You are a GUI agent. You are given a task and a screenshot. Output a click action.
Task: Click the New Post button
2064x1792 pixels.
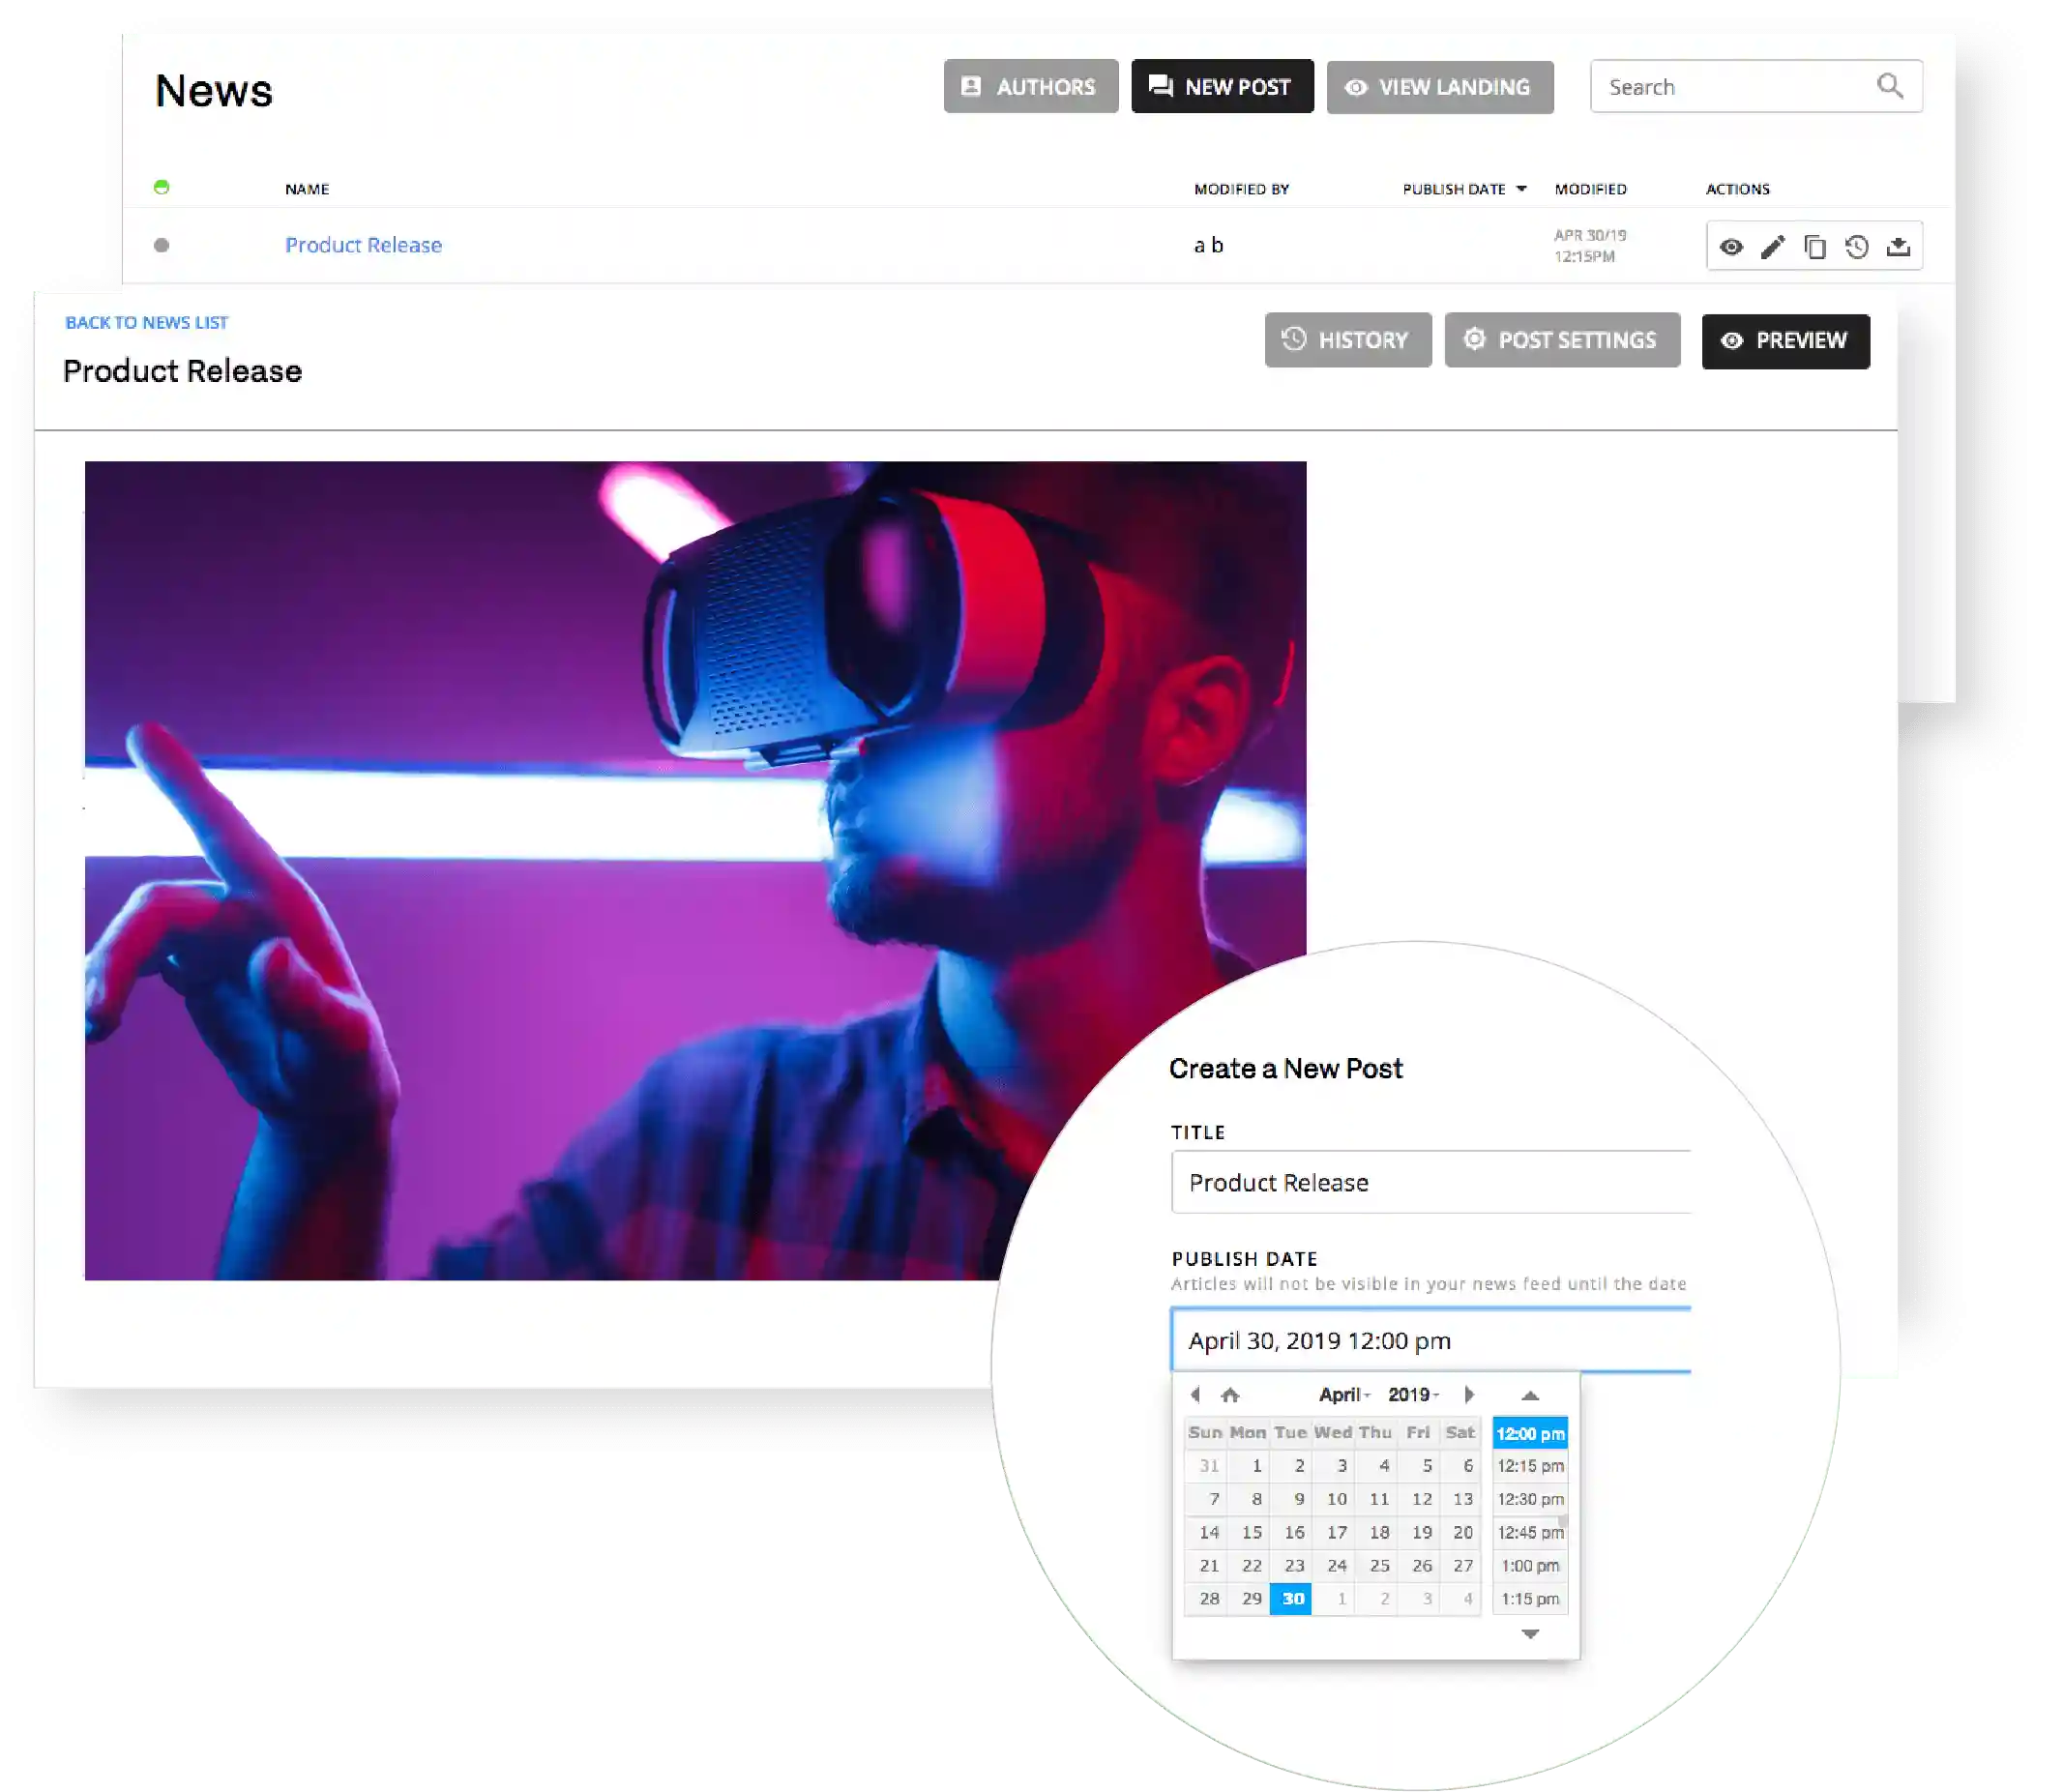(x=1222, y=87)
